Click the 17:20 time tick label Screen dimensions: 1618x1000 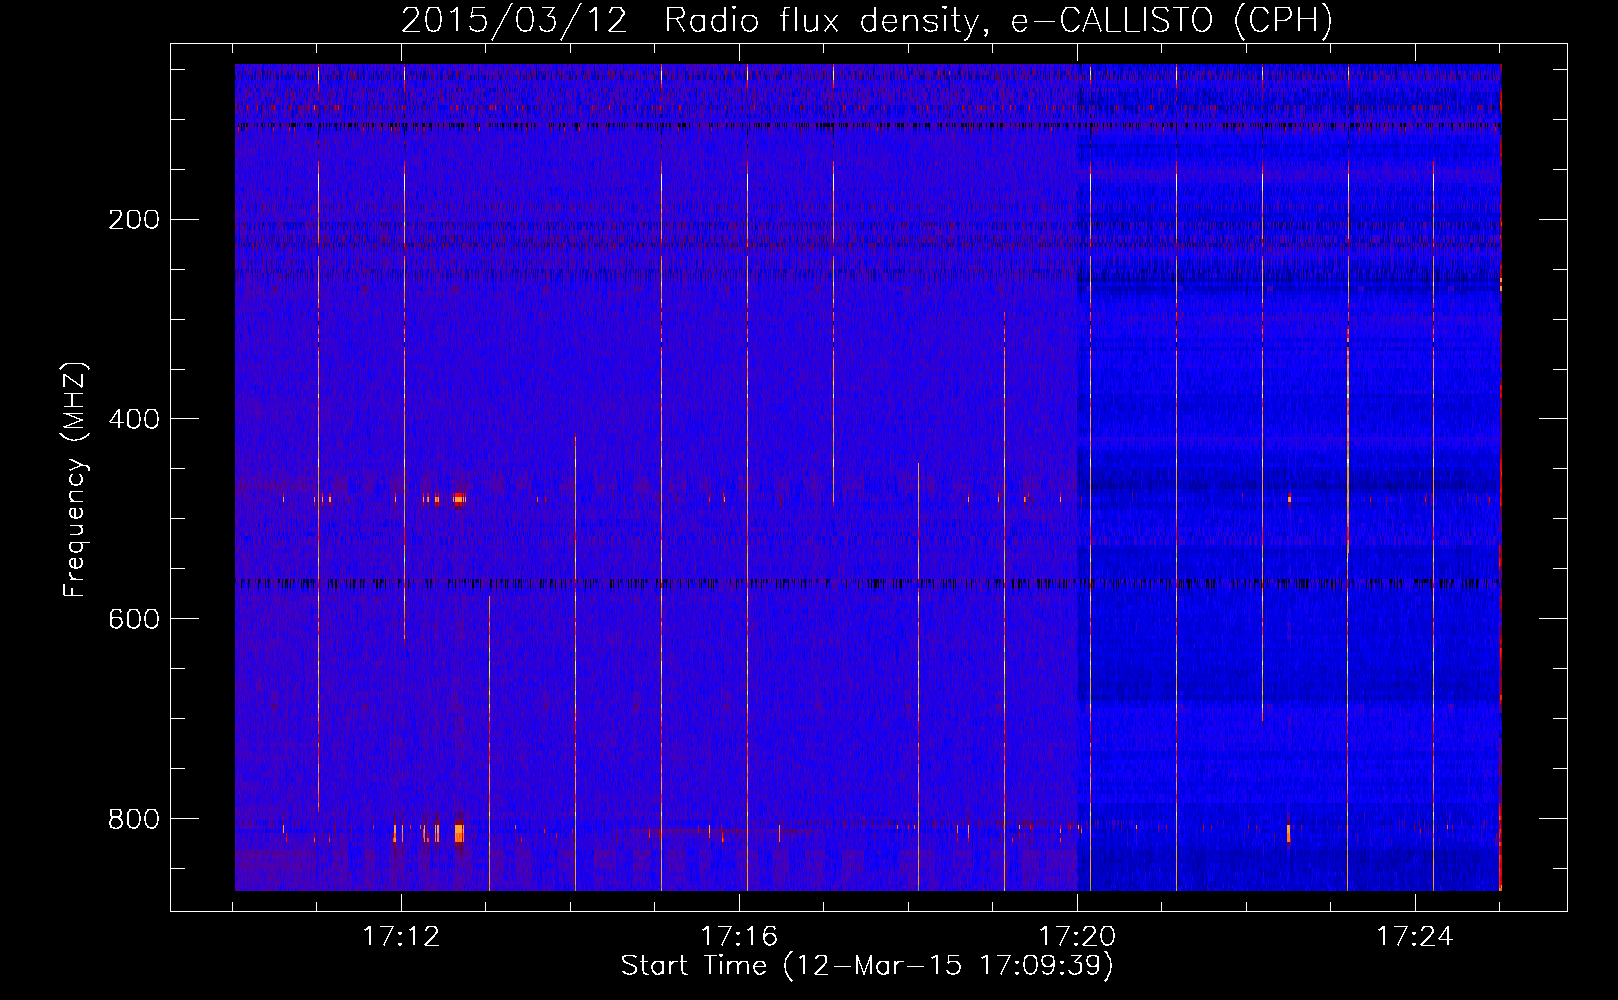1077,937
